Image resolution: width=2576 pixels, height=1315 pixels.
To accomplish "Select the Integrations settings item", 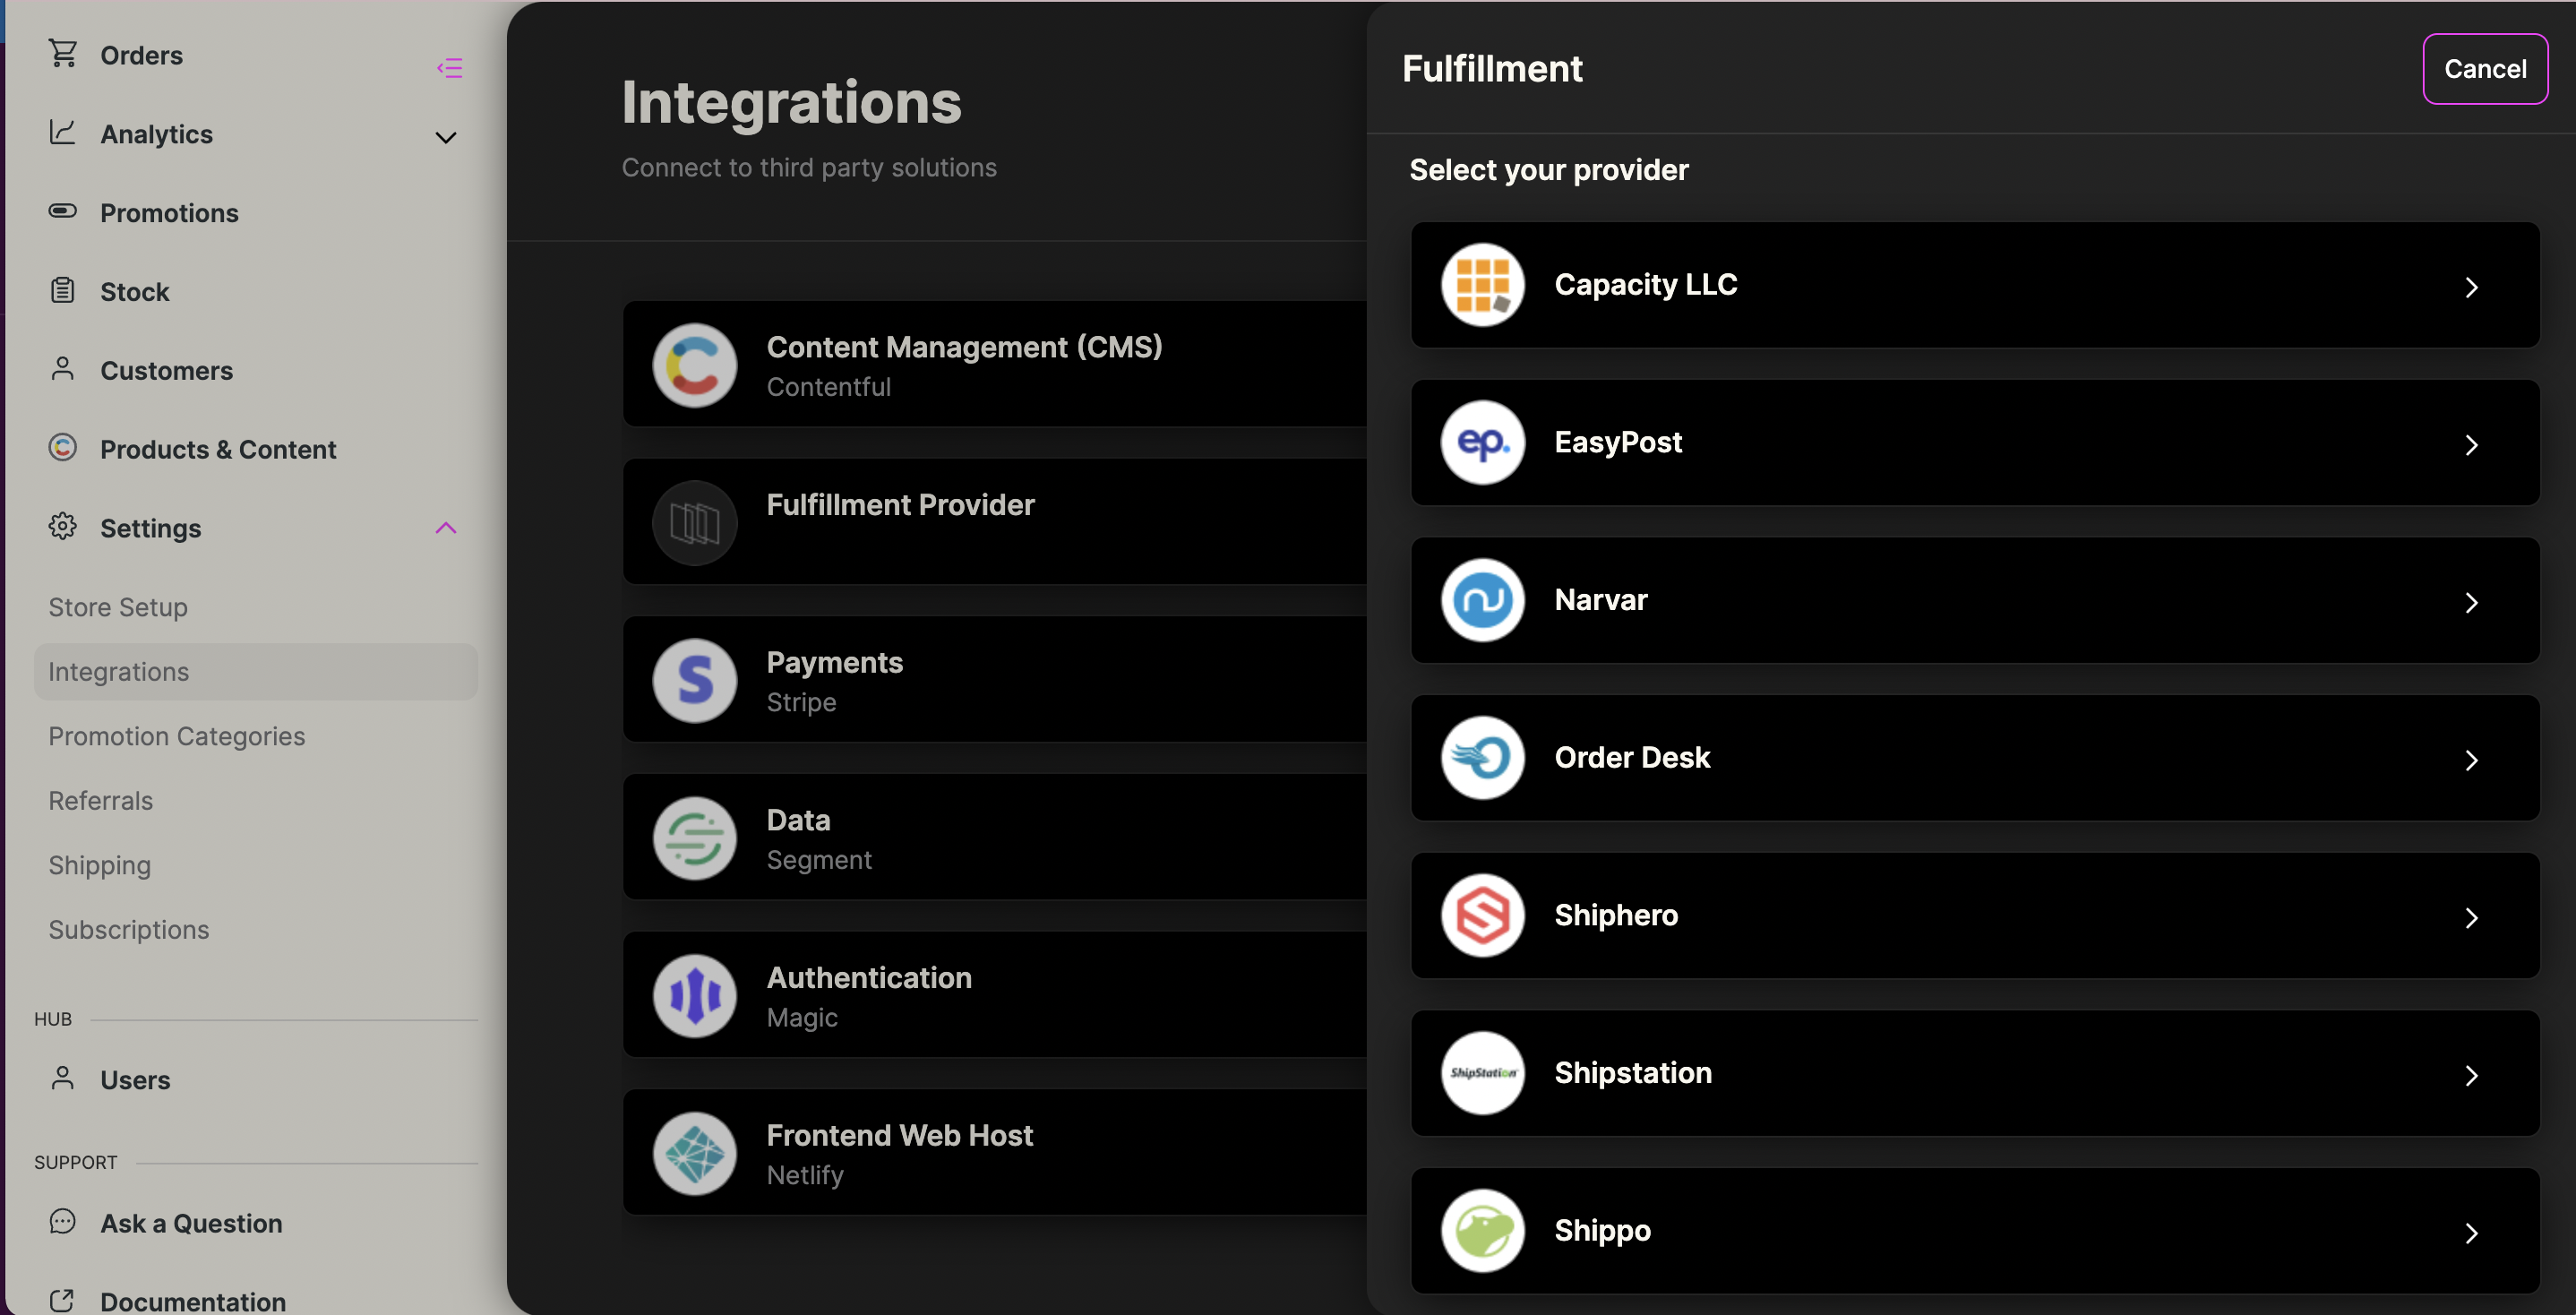I will tap(255, 672).
